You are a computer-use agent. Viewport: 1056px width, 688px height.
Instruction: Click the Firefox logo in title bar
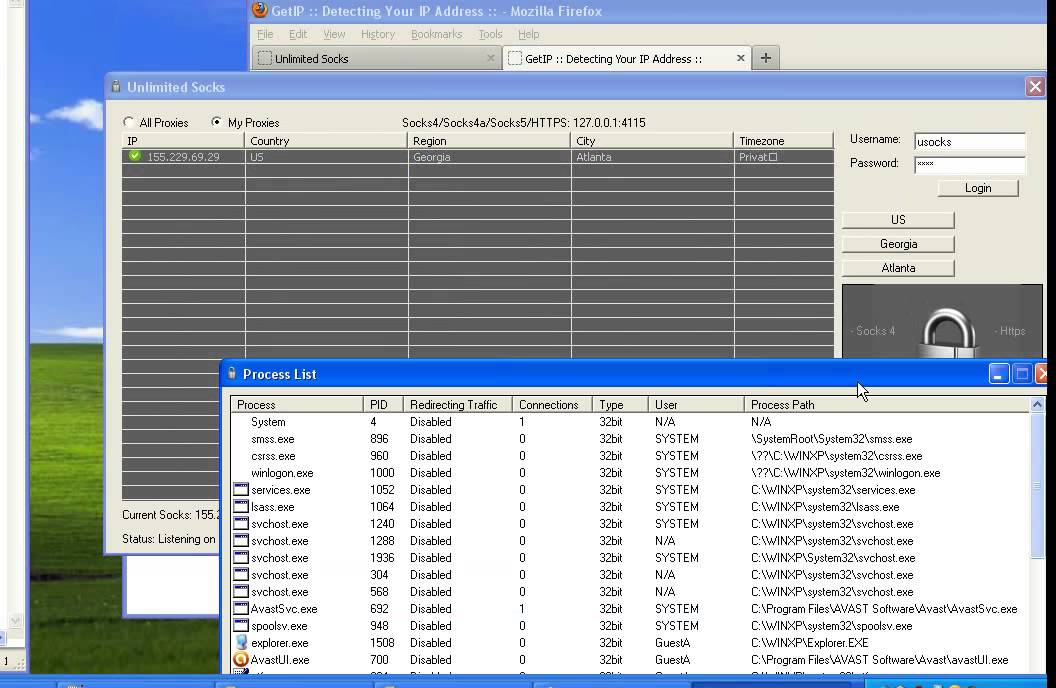pos(260,9)
